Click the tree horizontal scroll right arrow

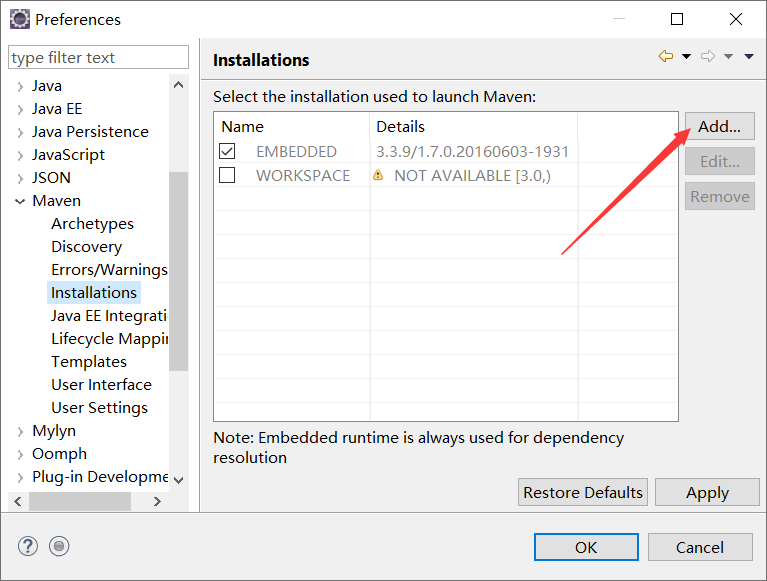pyautogui.click(x=157, y=501)
